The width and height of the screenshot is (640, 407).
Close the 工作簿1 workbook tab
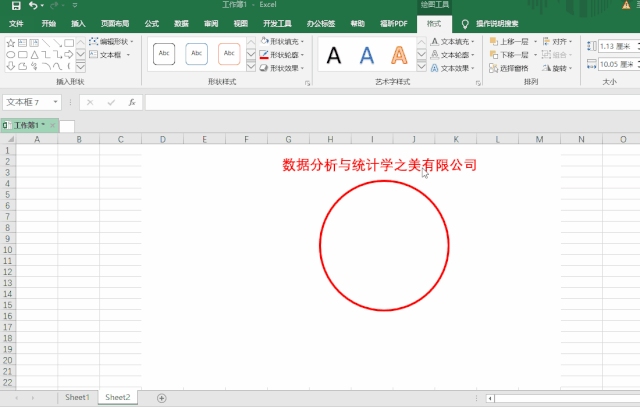[x=53, y=125]
